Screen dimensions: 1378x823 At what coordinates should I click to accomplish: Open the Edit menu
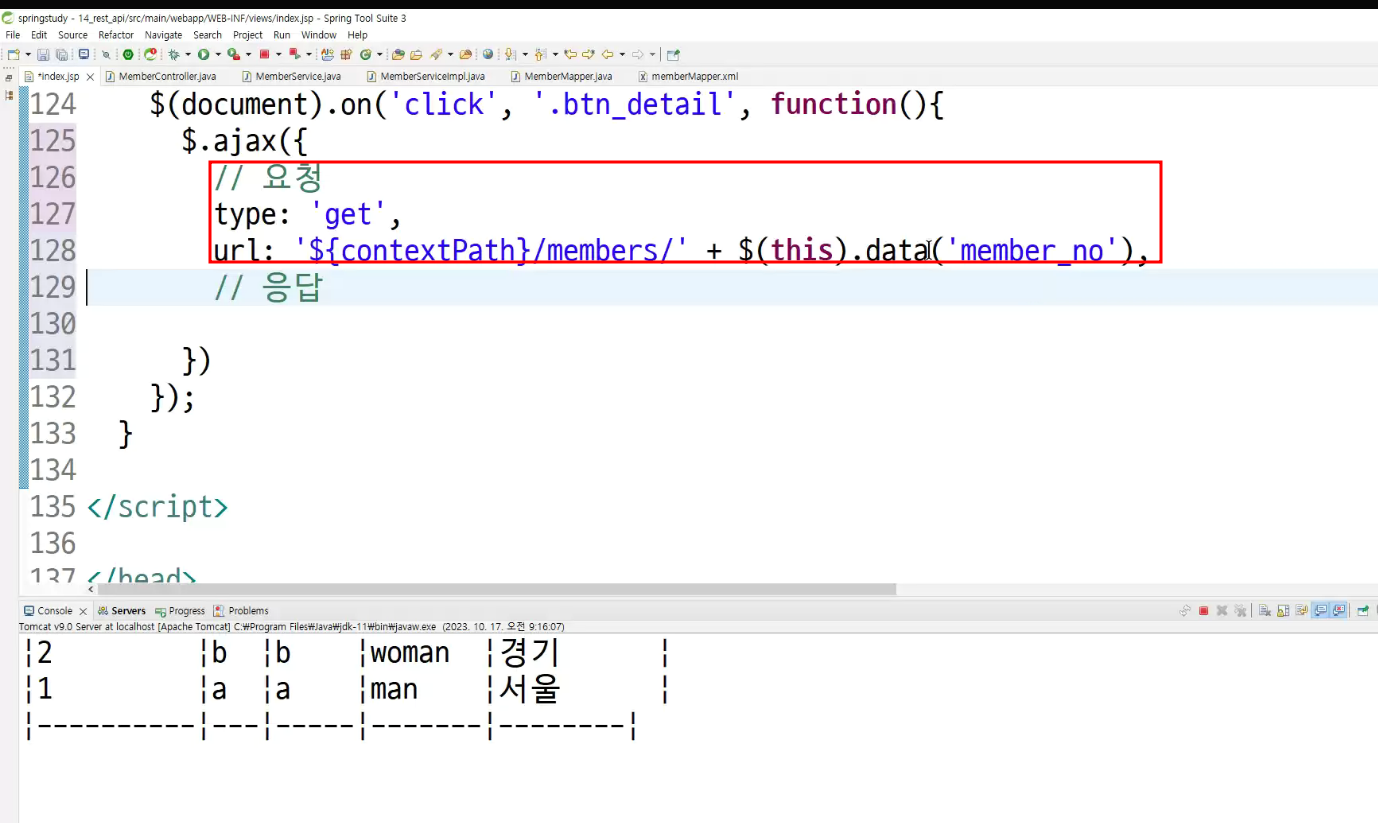click(39, 35)
